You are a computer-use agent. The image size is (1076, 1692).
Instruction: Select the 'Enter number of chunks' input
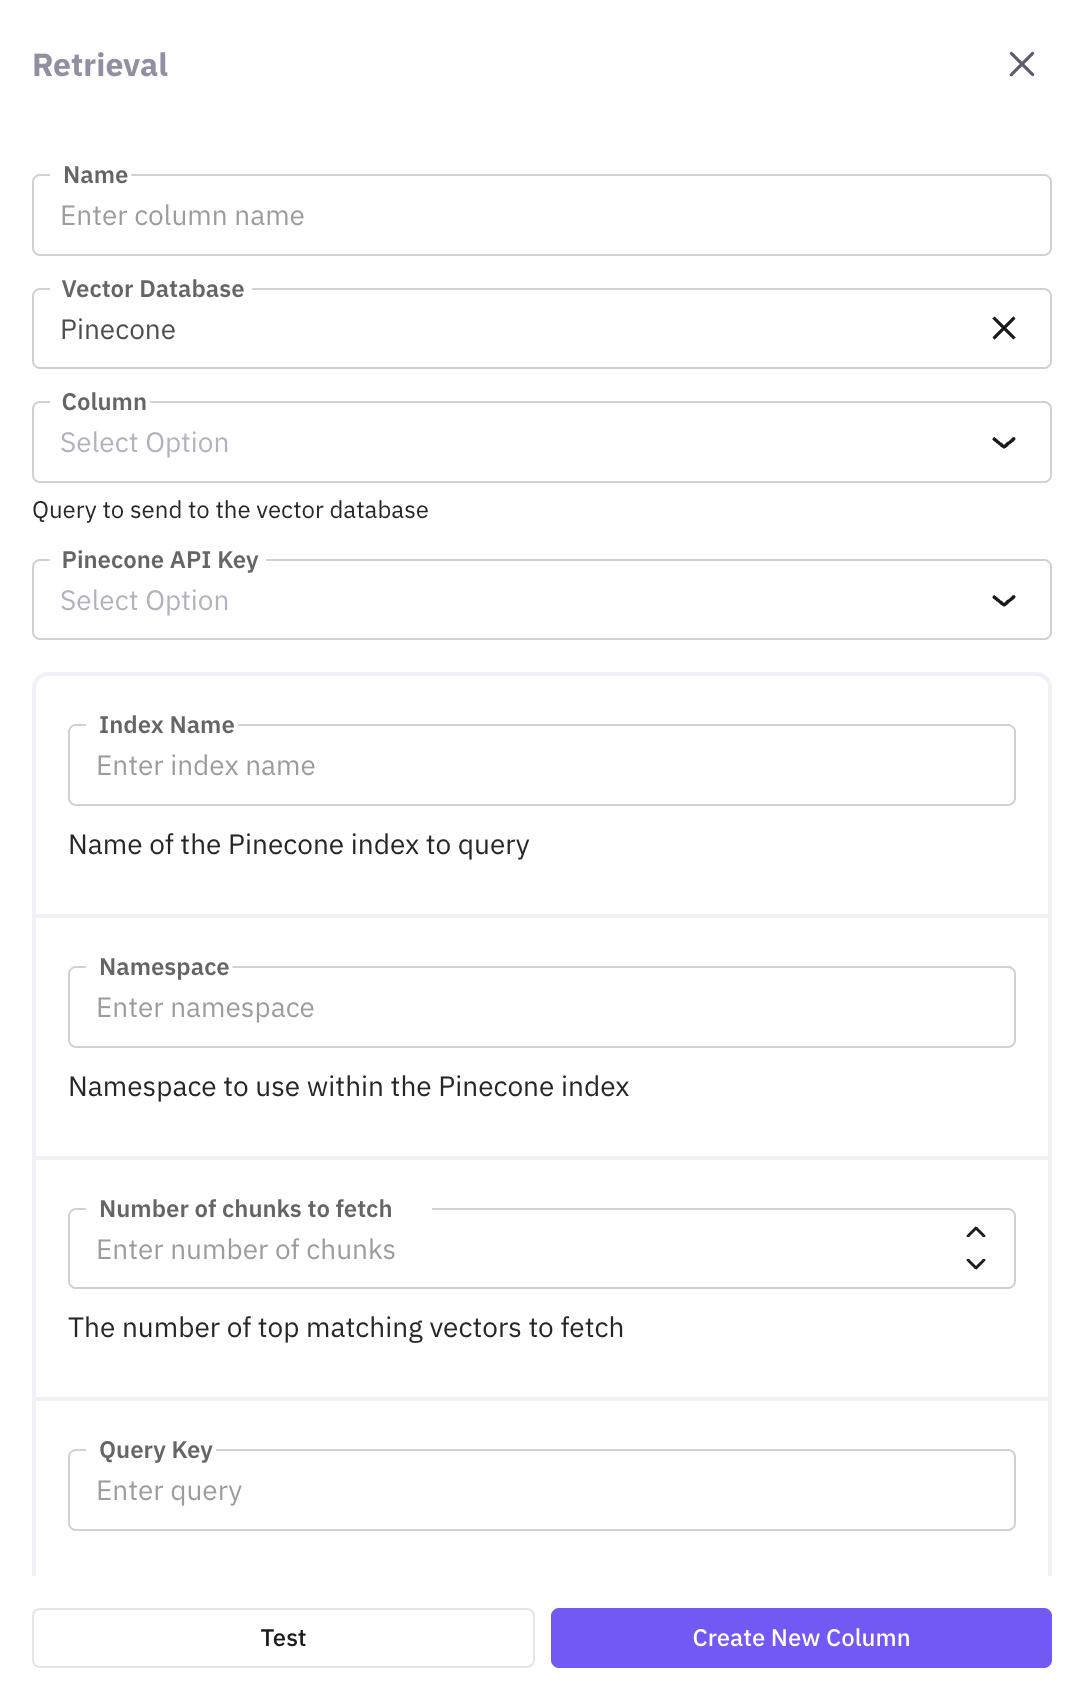click(x=500, y=1250)
